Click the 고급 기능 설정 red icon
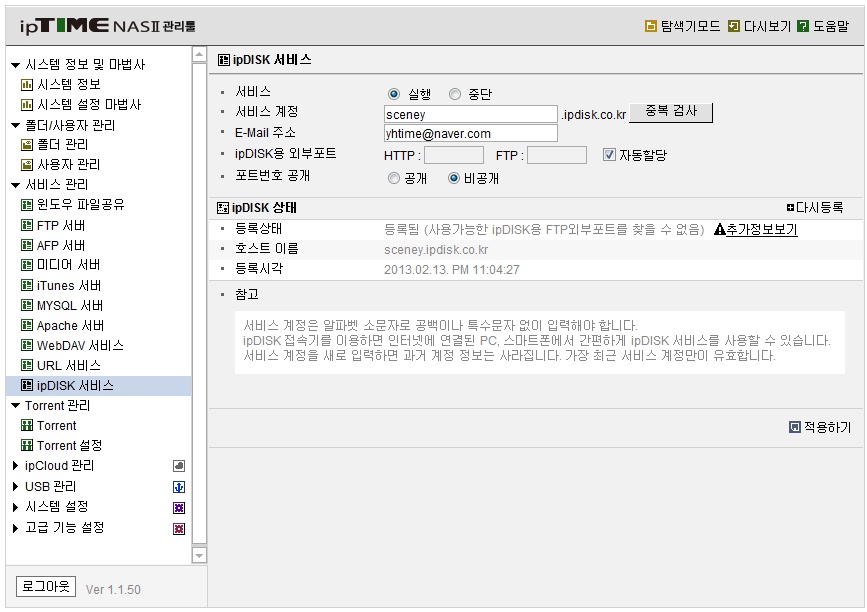 [179, 529]
